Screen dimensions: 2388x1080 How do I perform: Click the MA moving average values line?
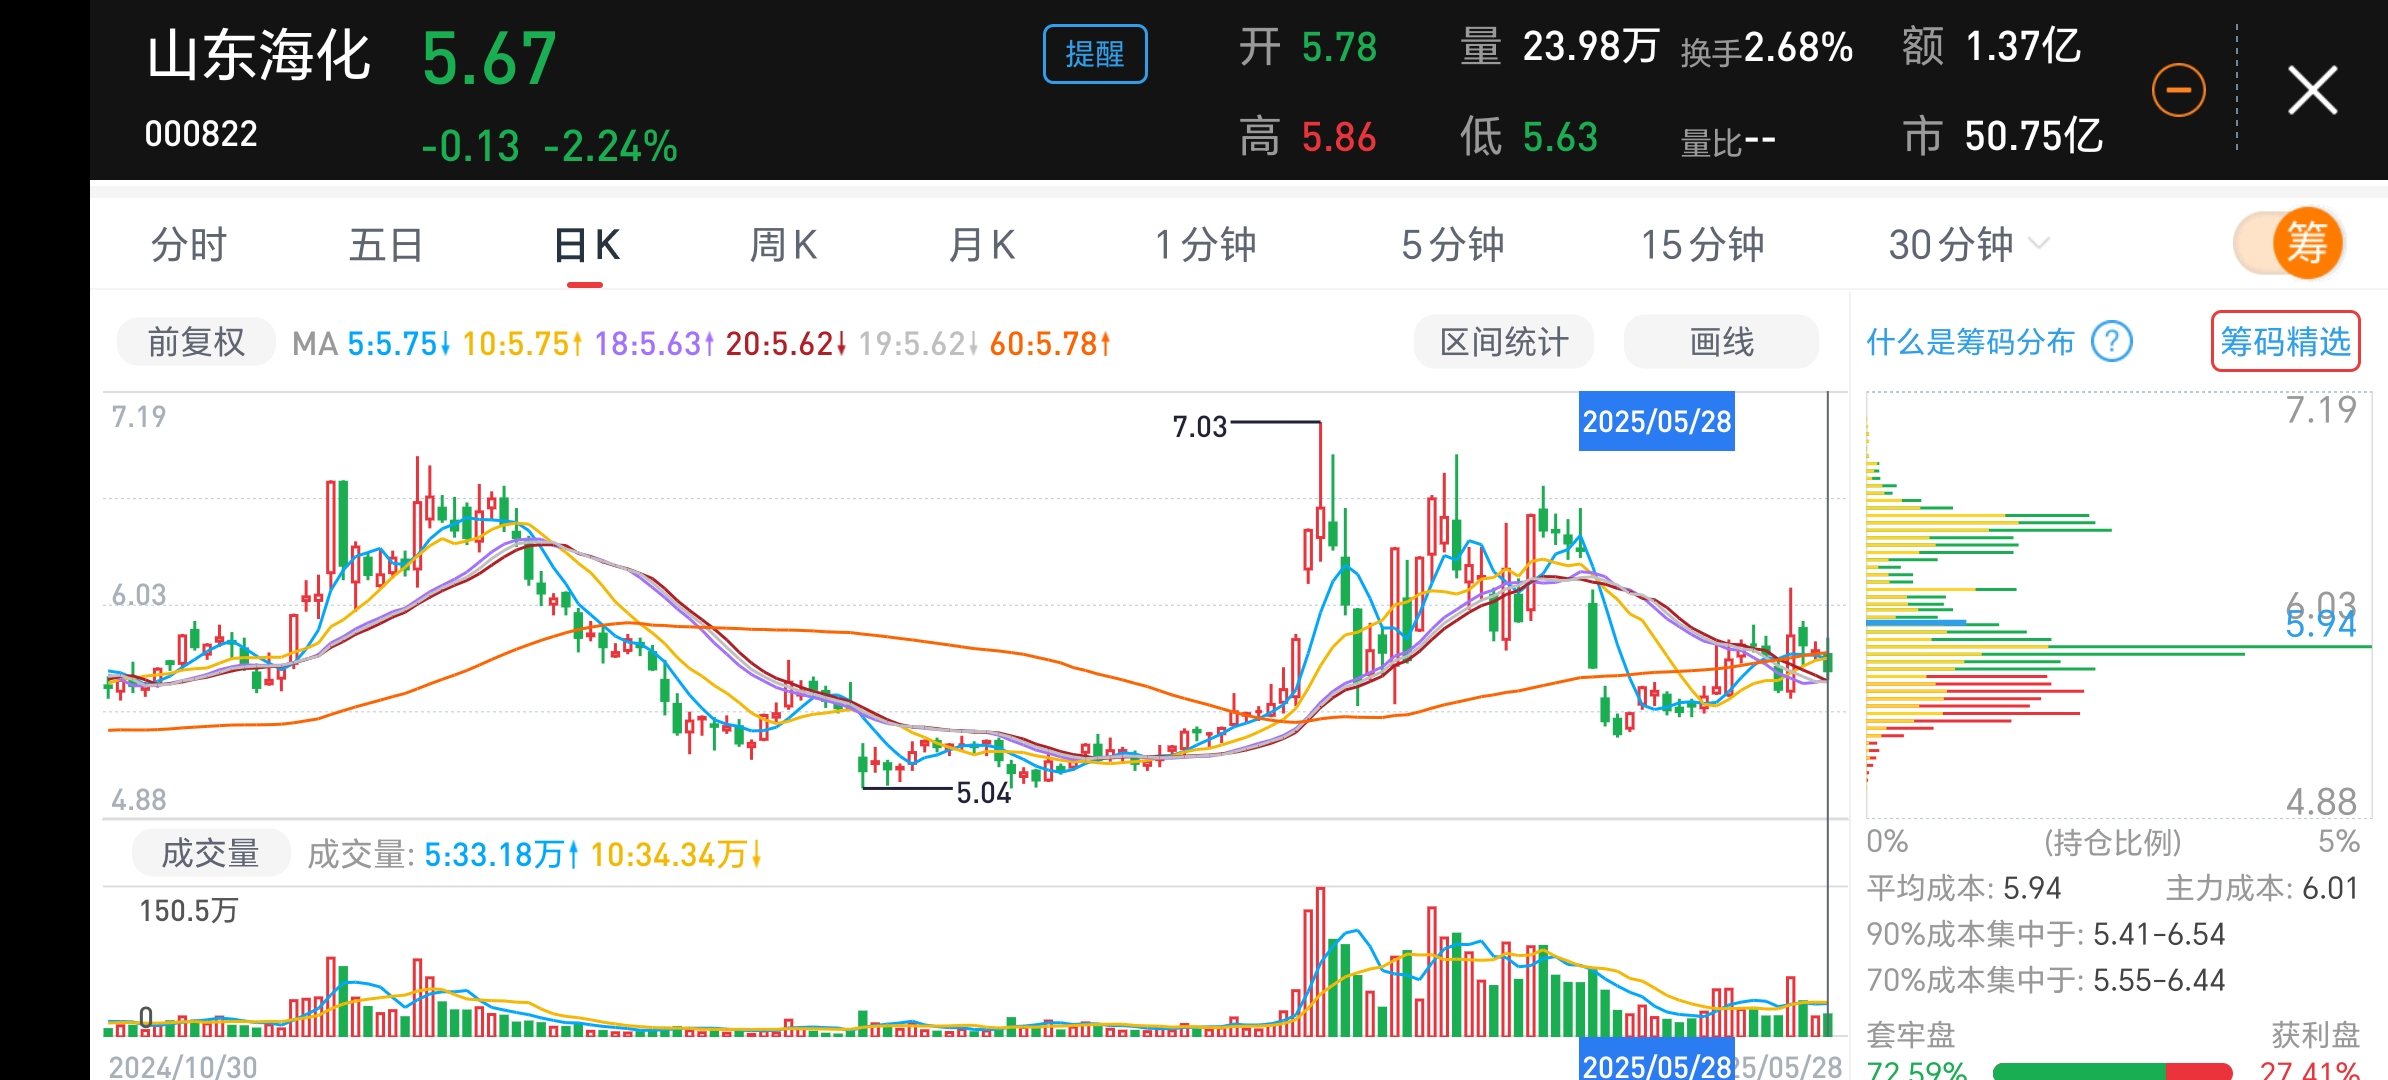(700, 344)
